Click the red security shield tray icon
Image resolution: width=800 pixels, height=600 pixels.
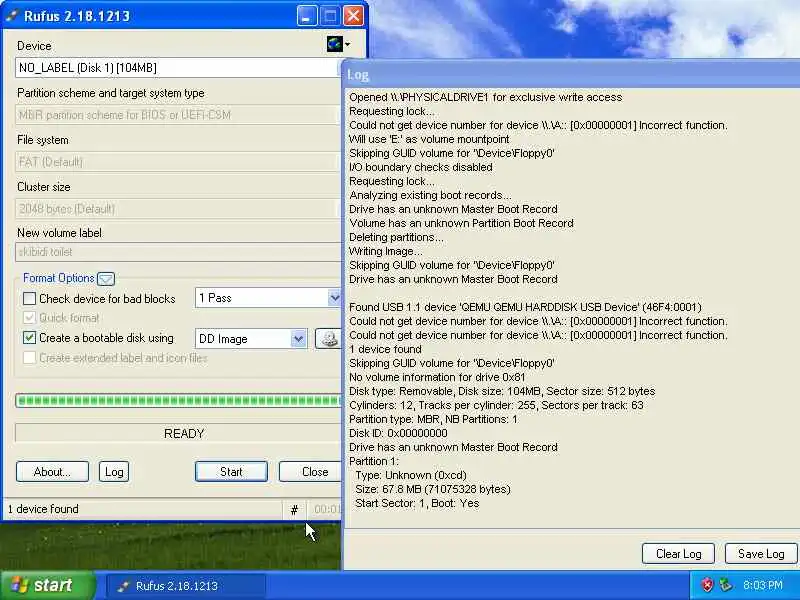pyautogui.click(x=707, y=585)
